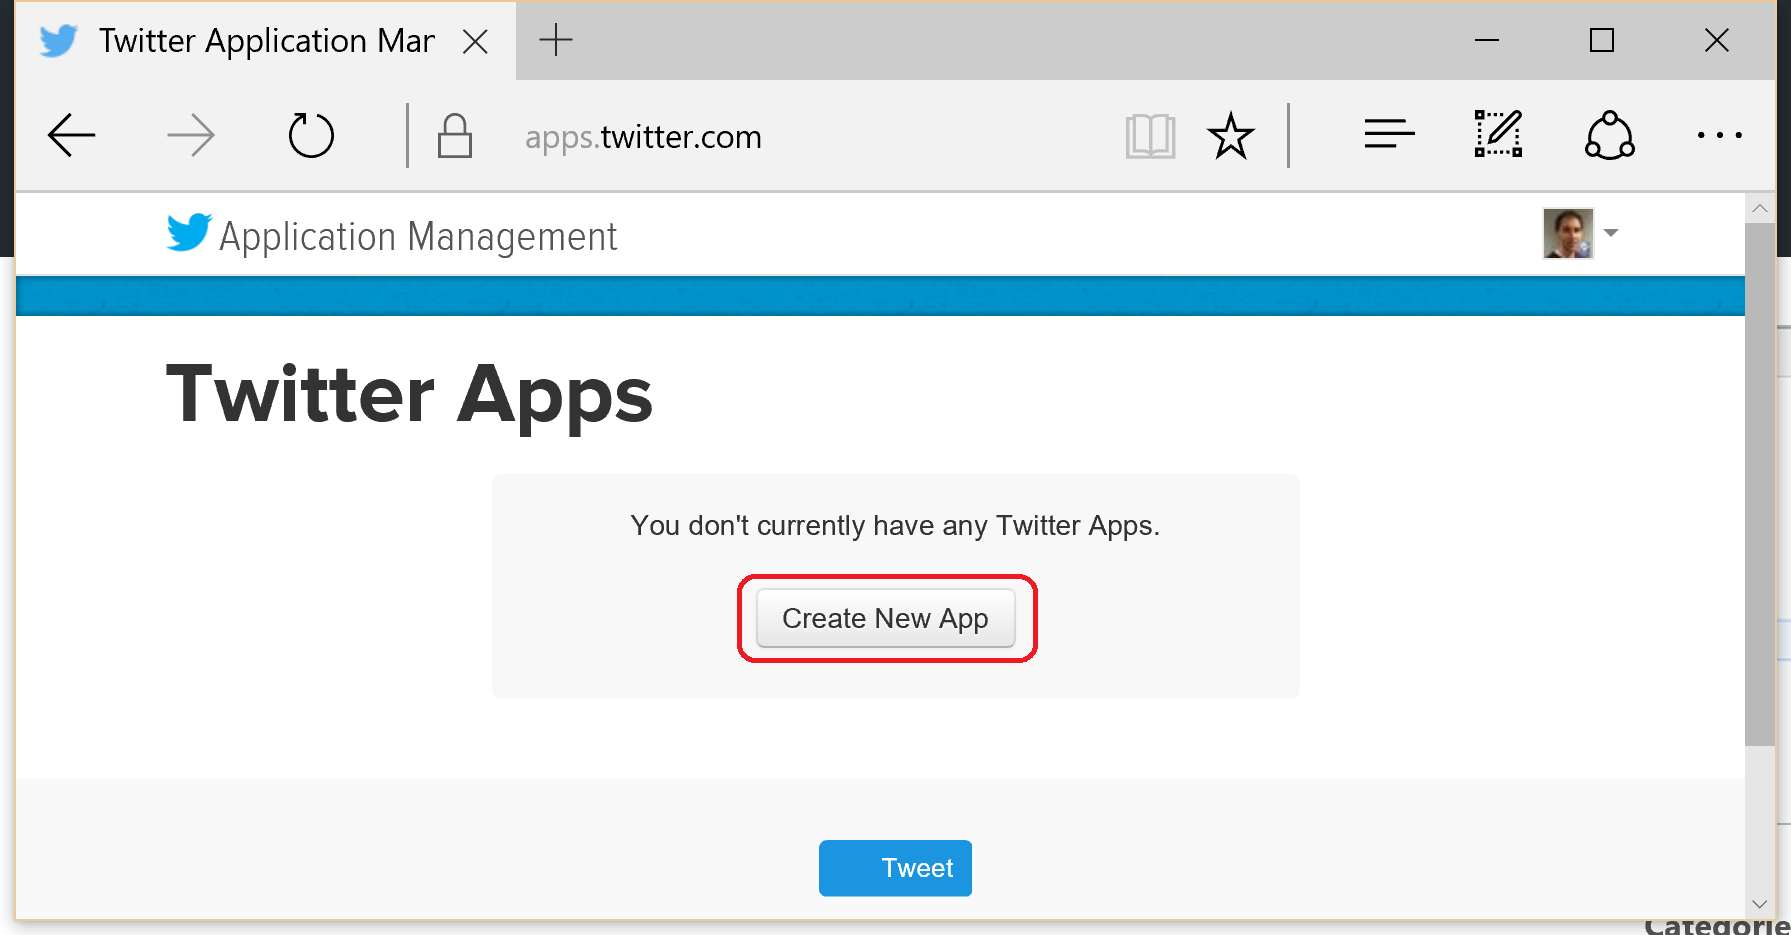Click the Create New App button

coord(886,618)
